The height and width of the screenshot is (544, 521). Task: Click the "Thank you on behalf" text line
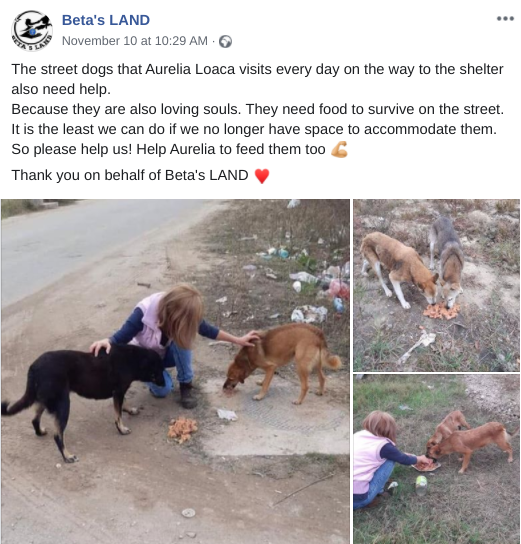130,175
